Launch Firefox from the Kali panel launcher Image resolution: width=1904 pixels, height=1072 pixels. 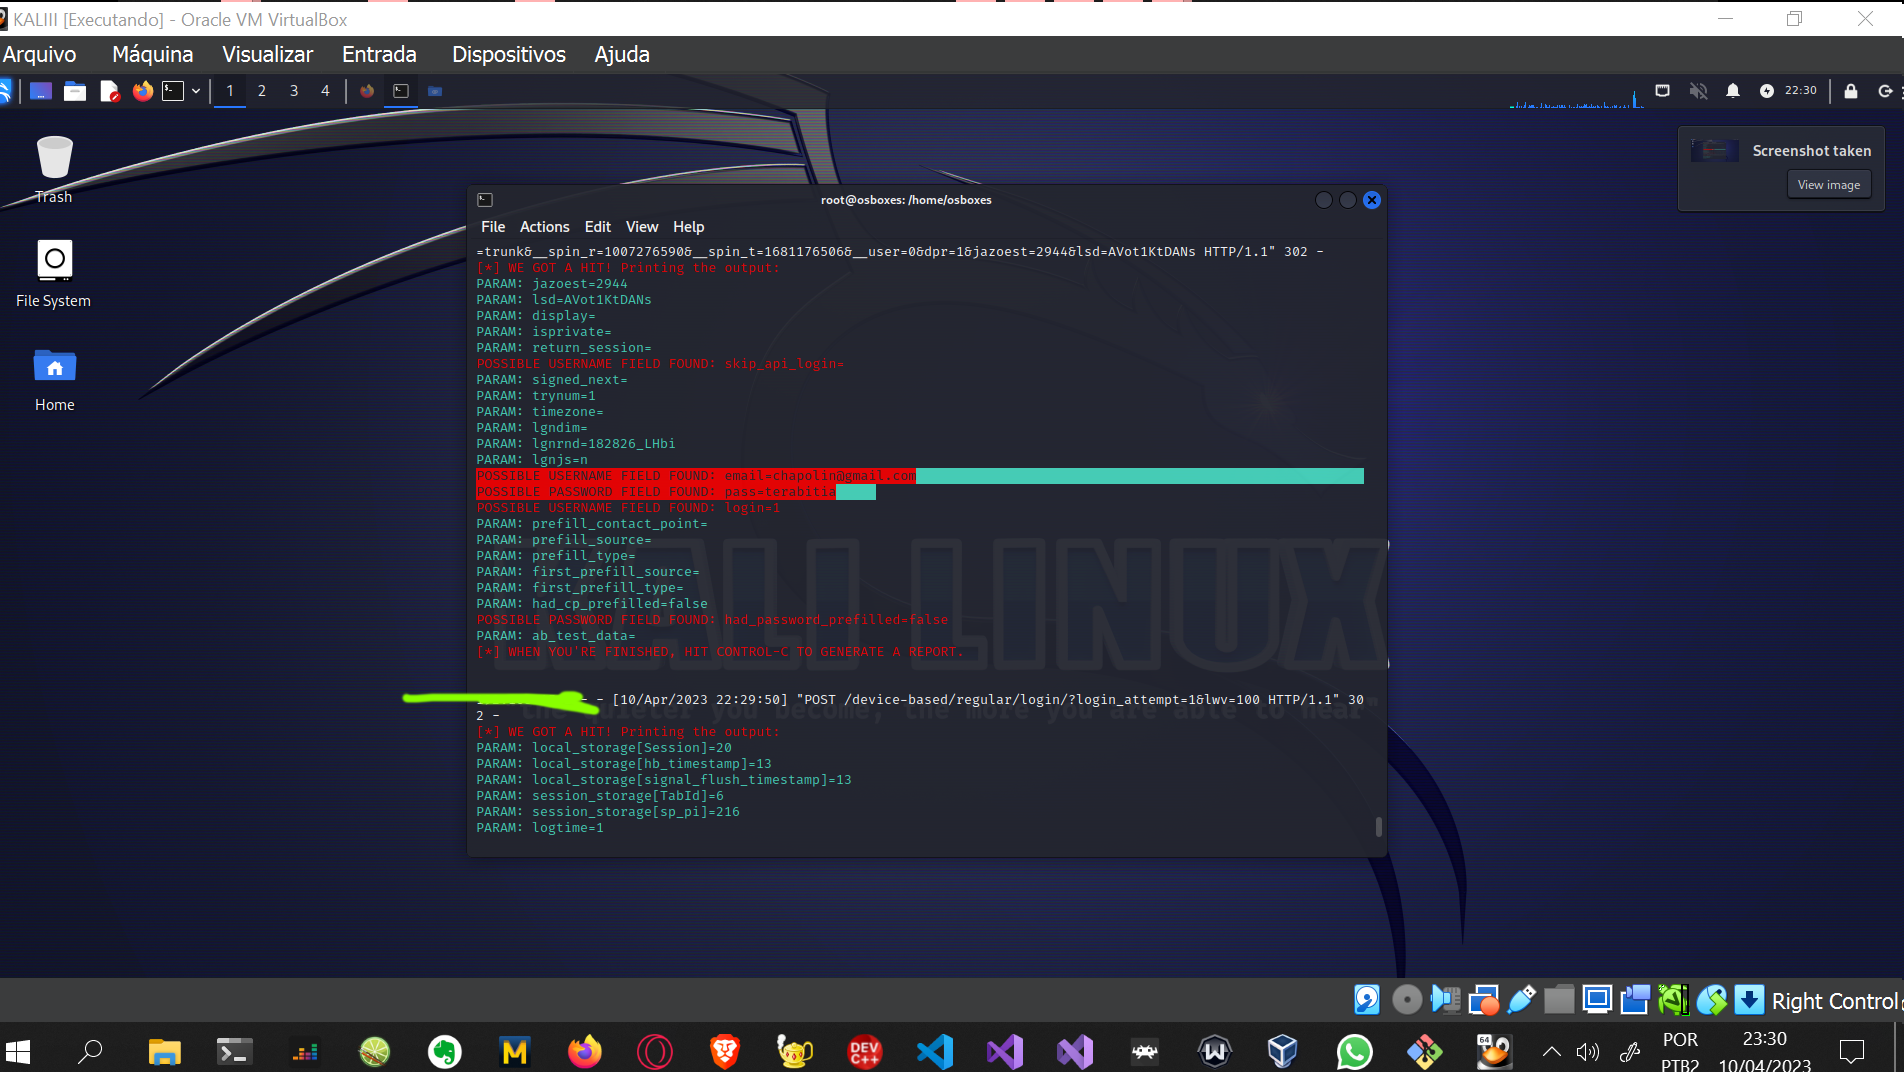tap(143, 91)
